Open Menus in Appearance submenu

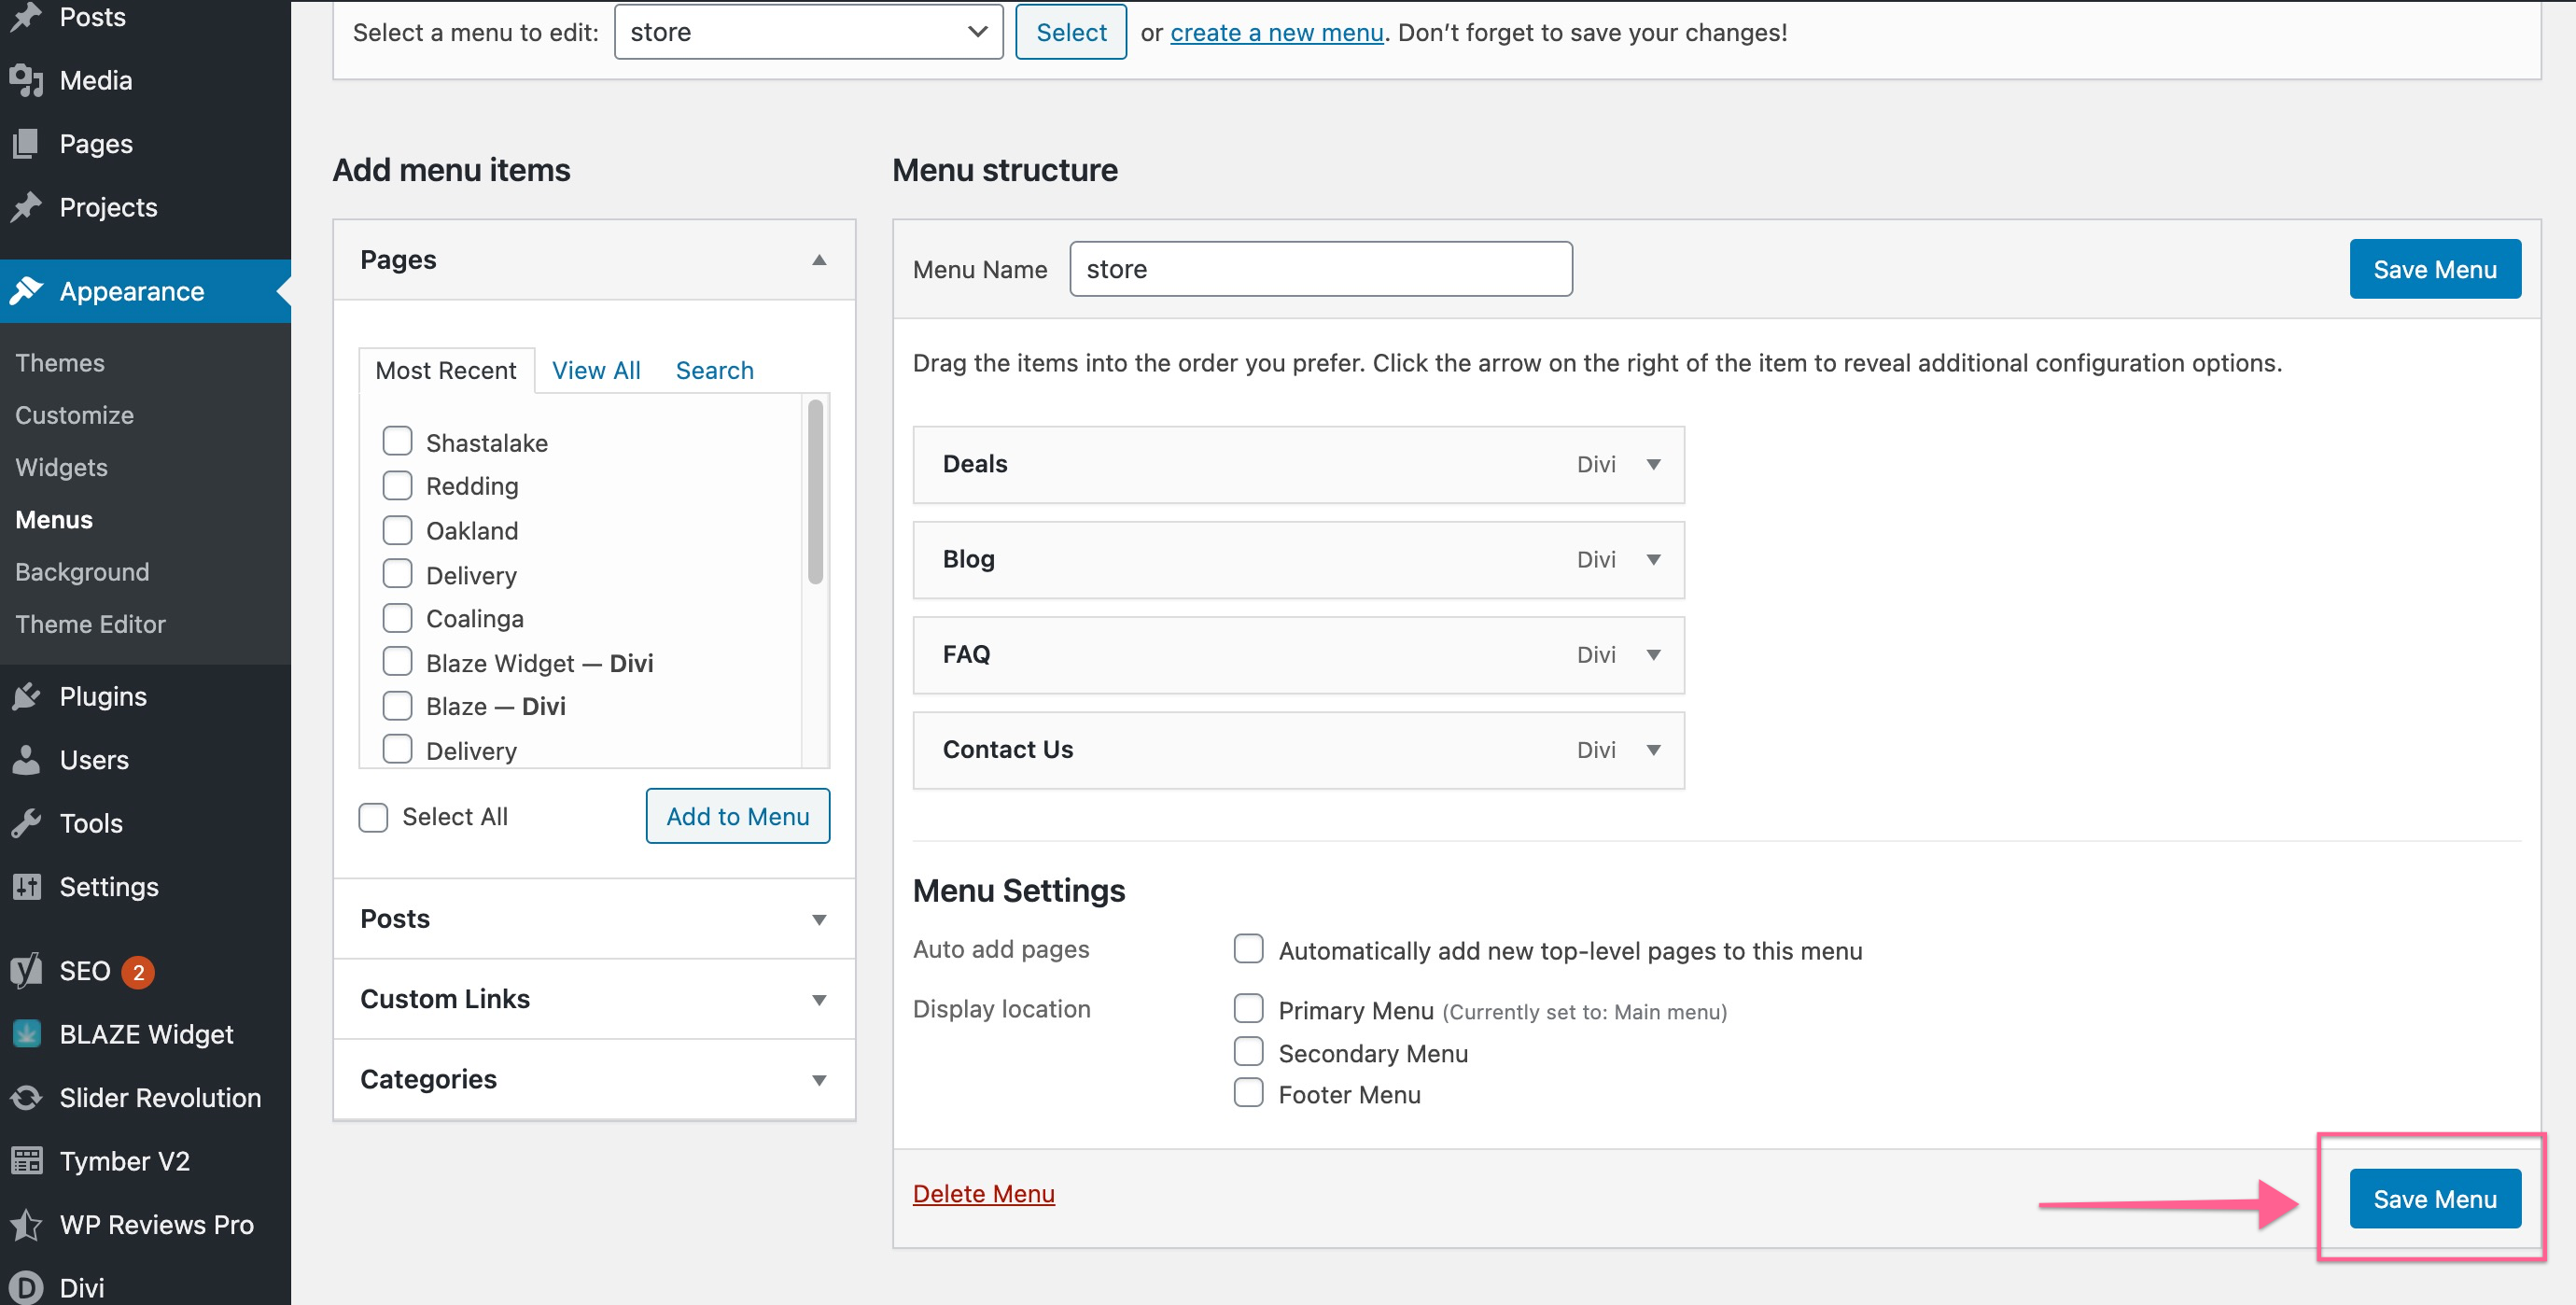pos(54,520)
